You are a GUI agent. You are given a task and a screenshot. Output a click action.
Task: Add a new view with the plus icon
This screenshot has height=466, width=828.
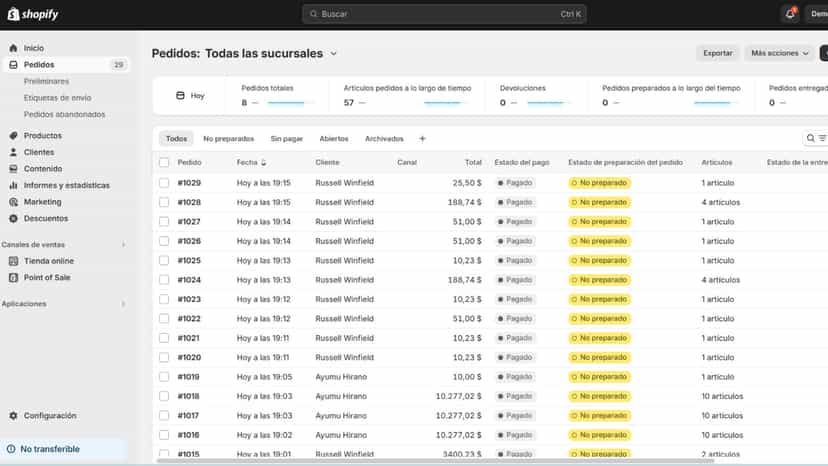coord(422,138)
